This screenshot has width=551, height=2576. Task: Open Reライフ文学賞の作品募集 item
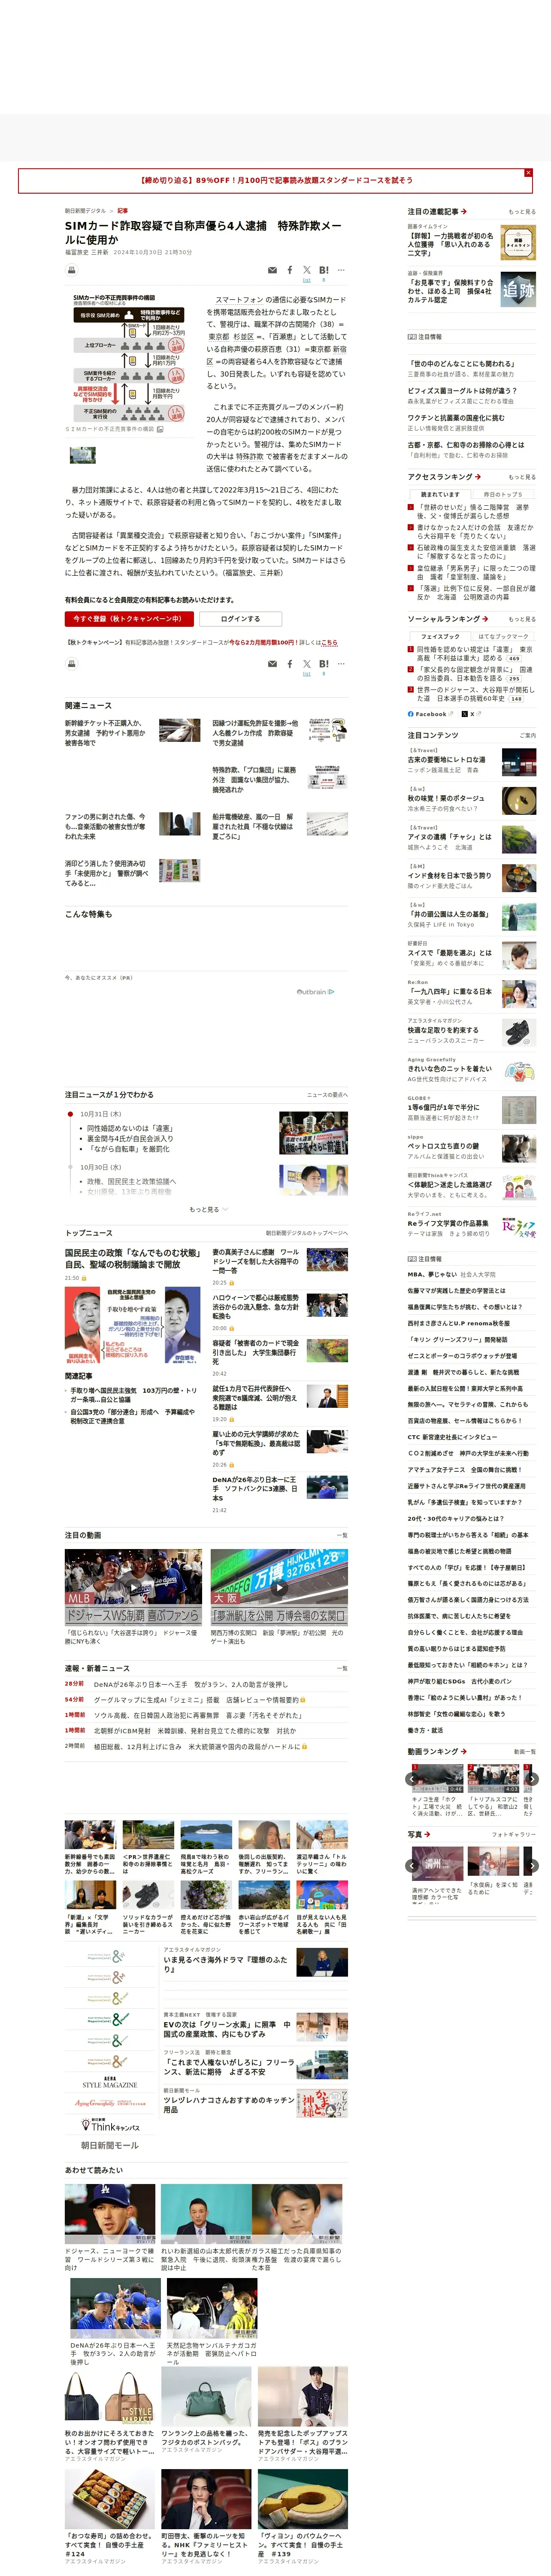[448, 1223]
